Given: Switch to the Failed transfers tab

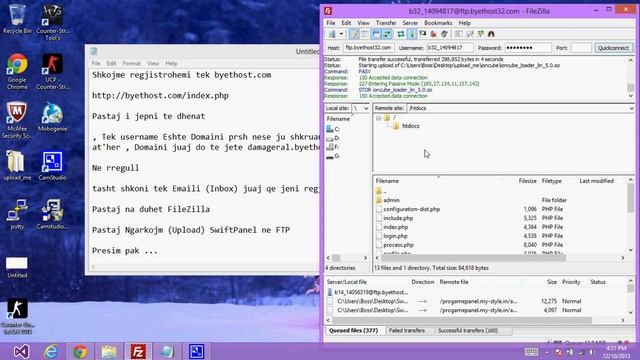Looking at the screenshot, I should (407, 331).
